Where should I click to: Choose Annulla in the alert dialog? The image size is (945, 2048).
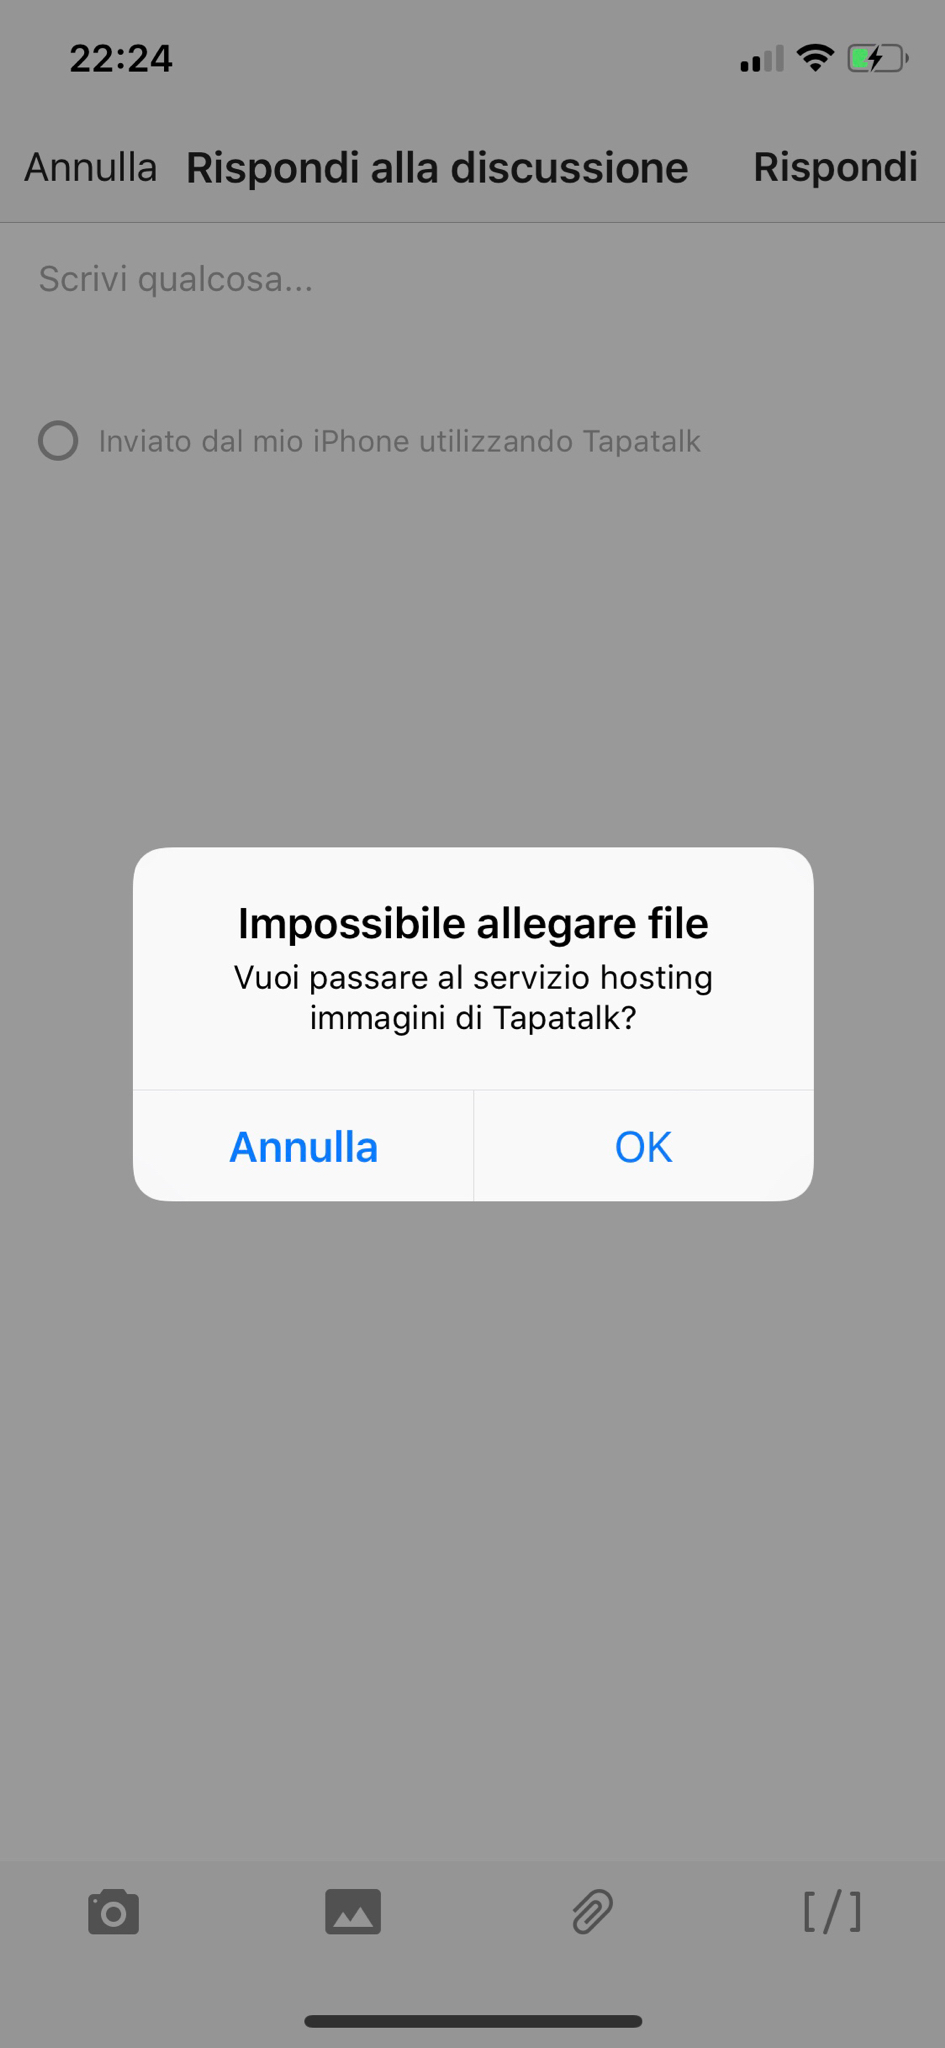(x=303, y=1146)
